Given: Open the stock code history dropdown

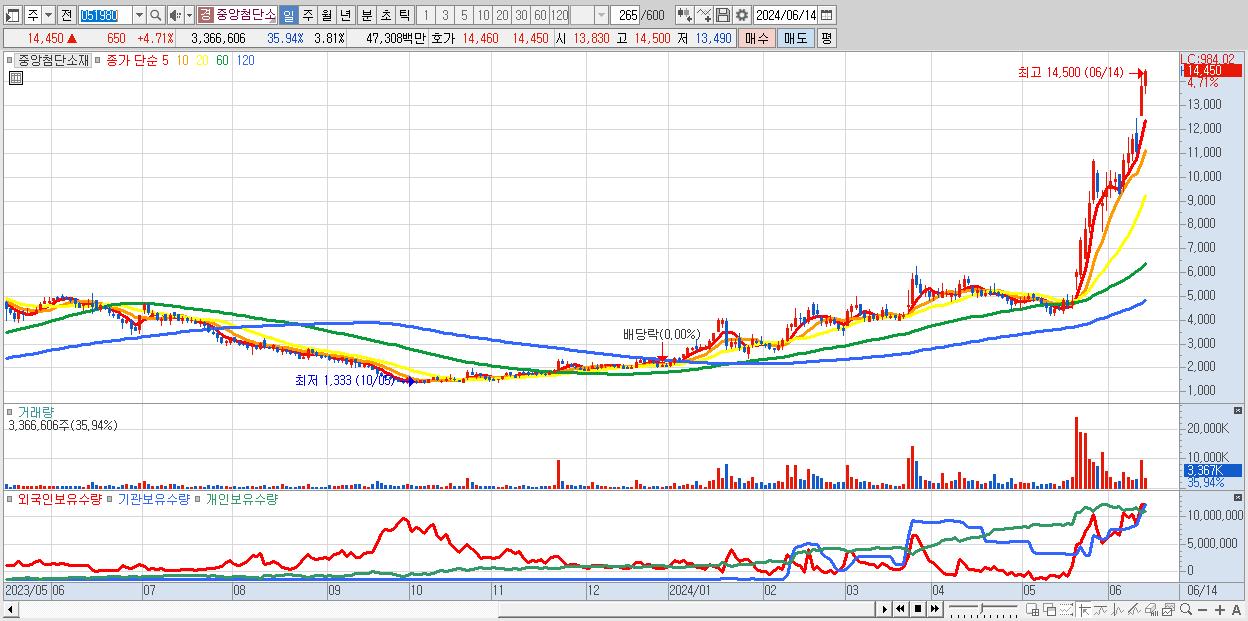Looking at the screenshot, I should (139, 15).
